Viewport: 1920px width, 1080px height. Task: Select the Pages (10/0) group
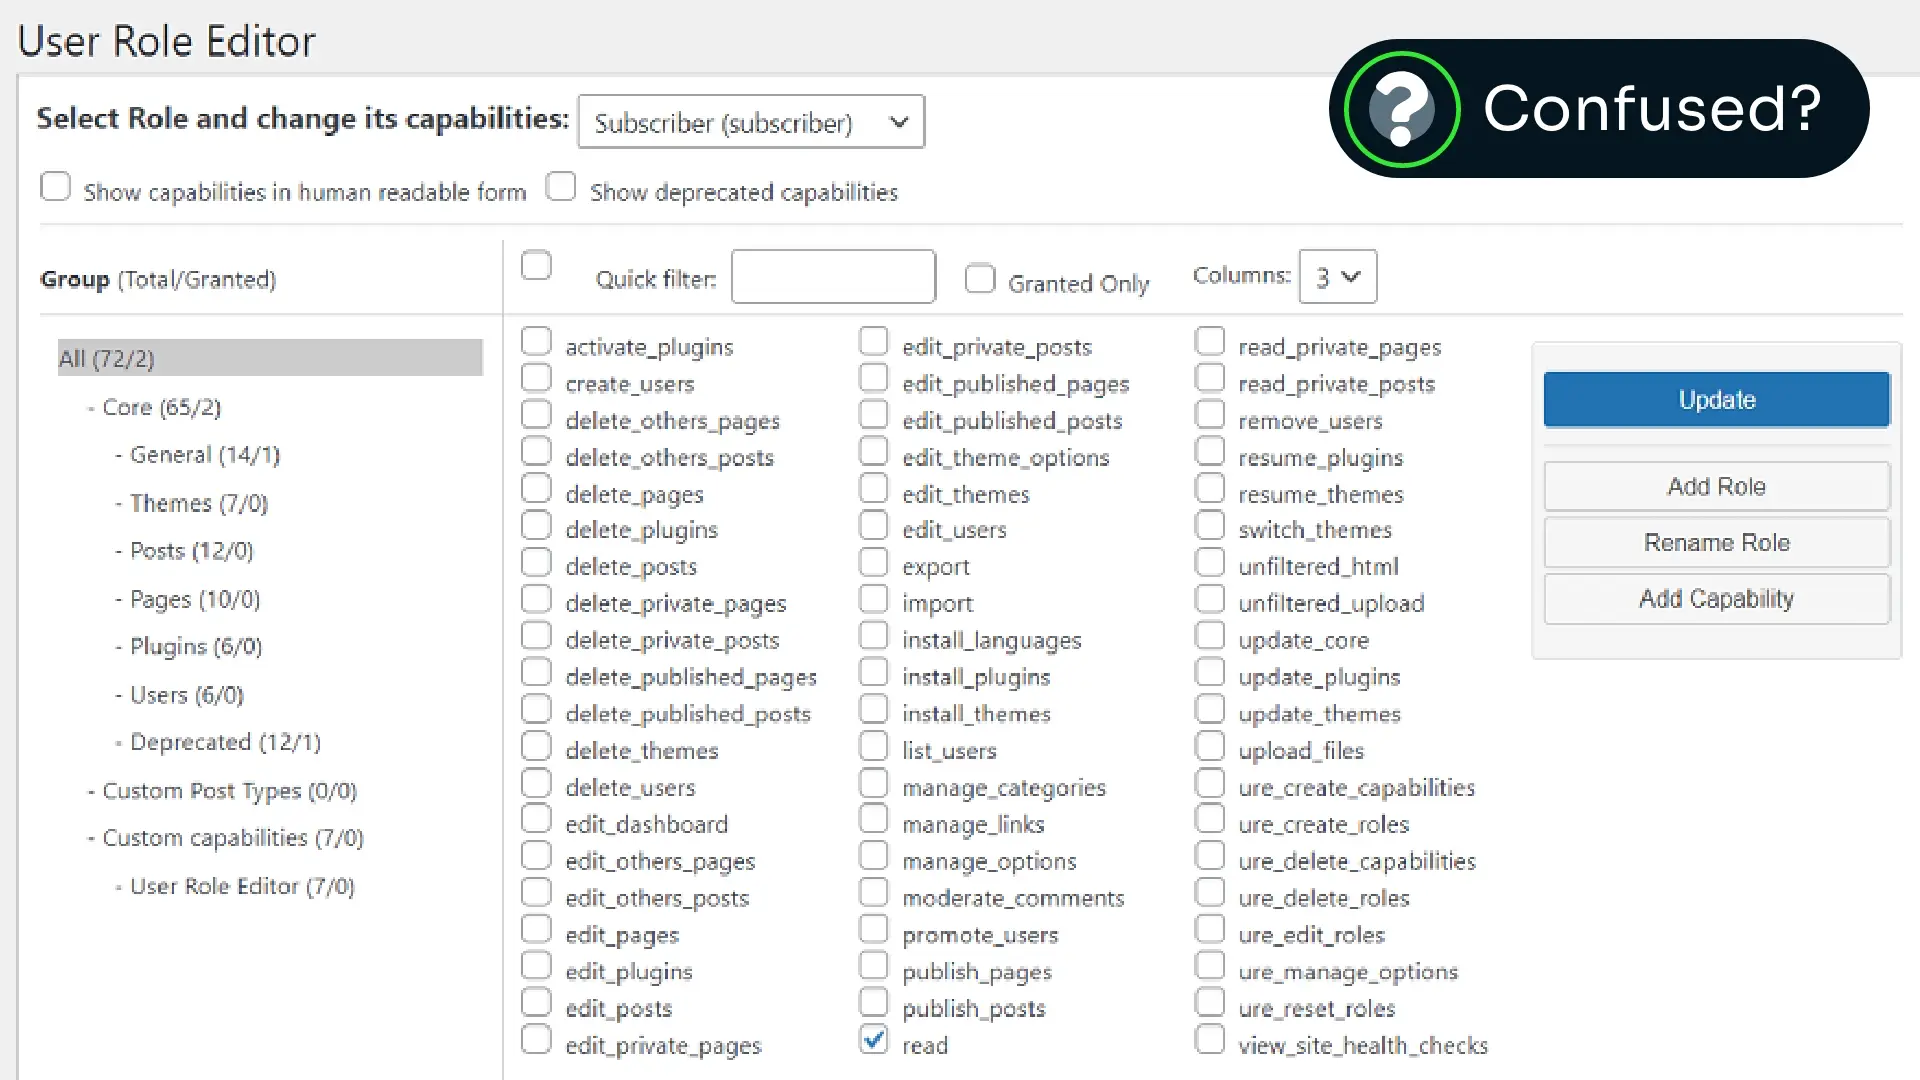tap(194, 599)
